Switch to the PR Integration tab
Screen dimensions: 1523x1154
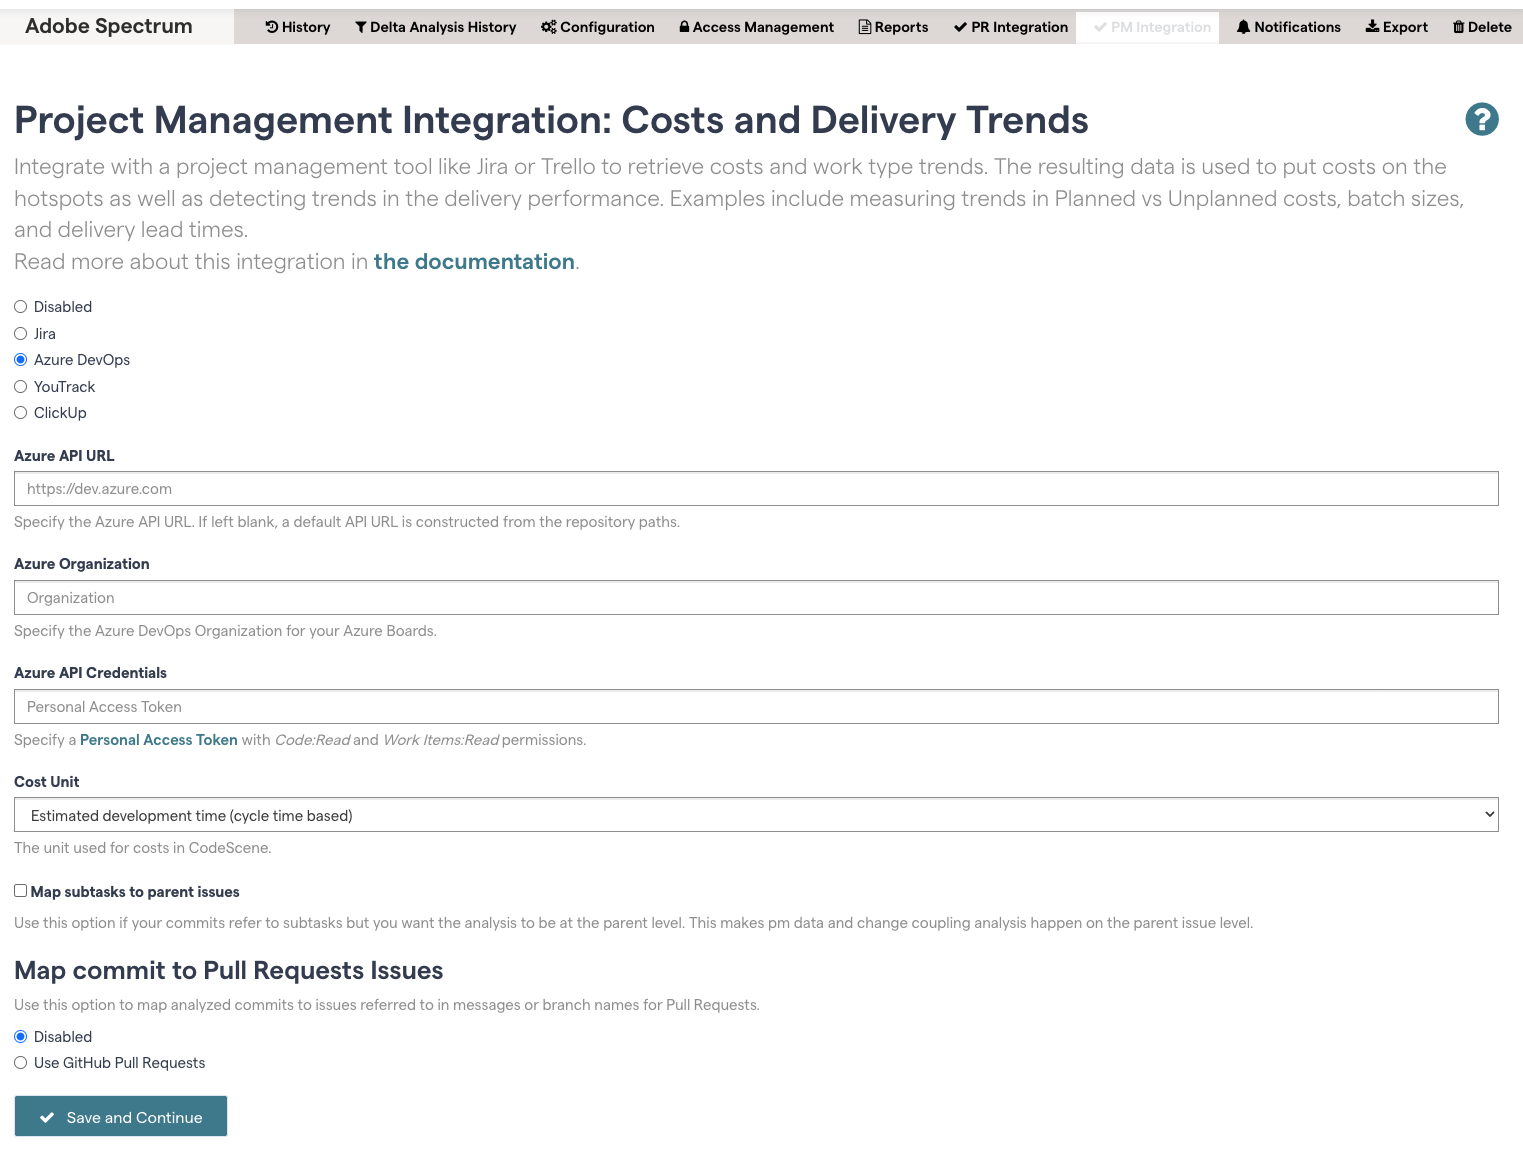click(1010, 27)
